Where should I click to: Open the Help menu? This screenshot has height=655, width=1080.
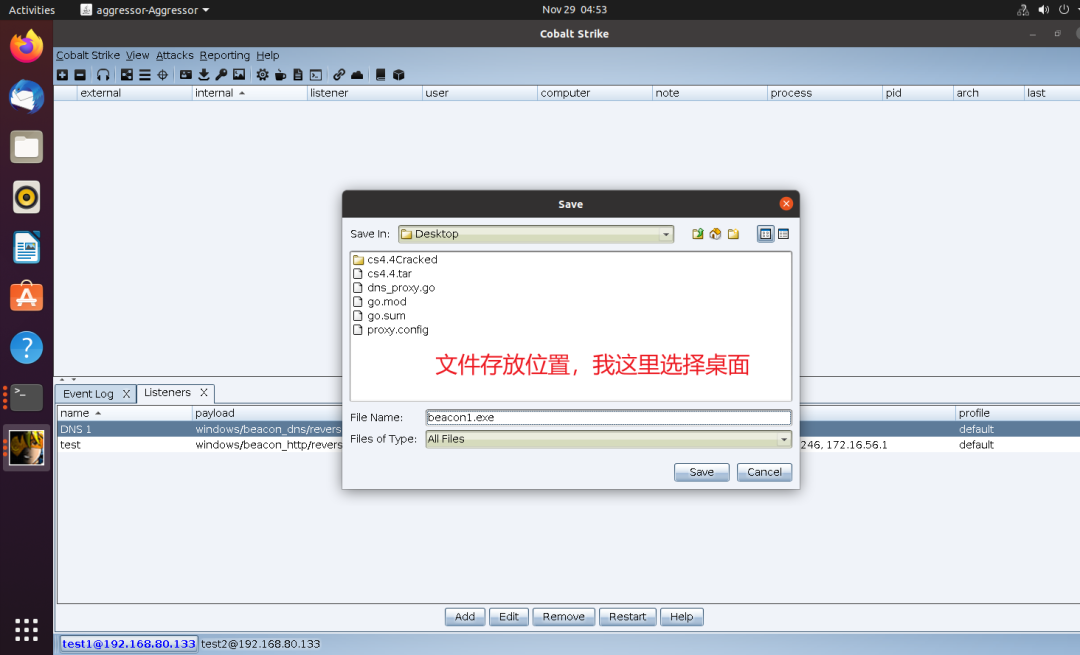[268, 55]
